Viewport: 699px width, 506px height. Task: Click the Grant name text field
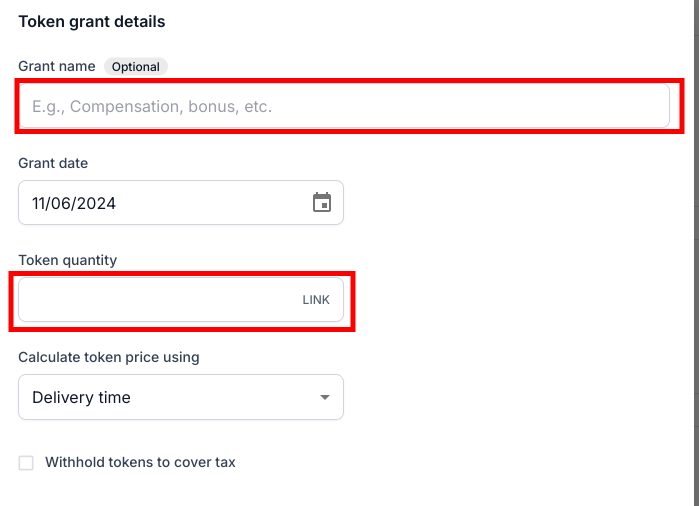click(x=344, y=106)
